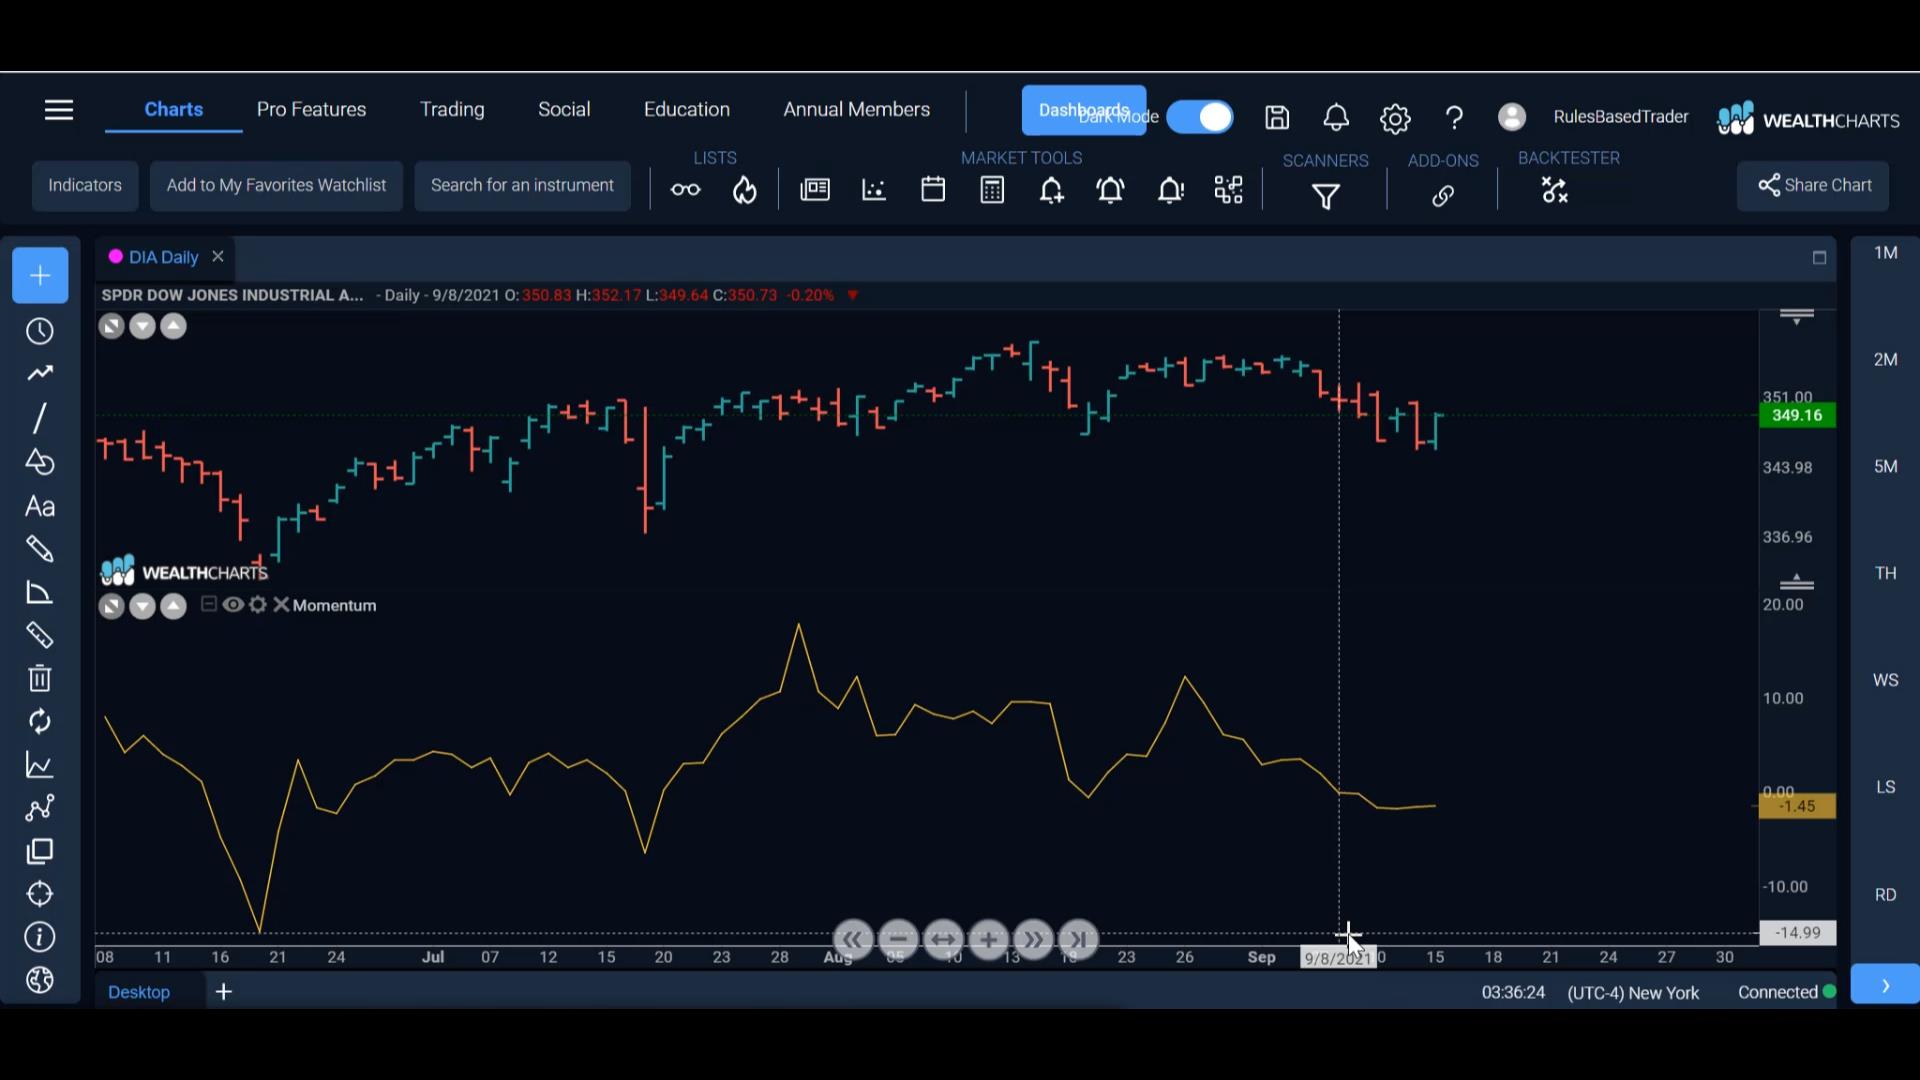Select the crosshair plus tool in sidebar
The image size is (1920, 1080).
tap(40, 275)
